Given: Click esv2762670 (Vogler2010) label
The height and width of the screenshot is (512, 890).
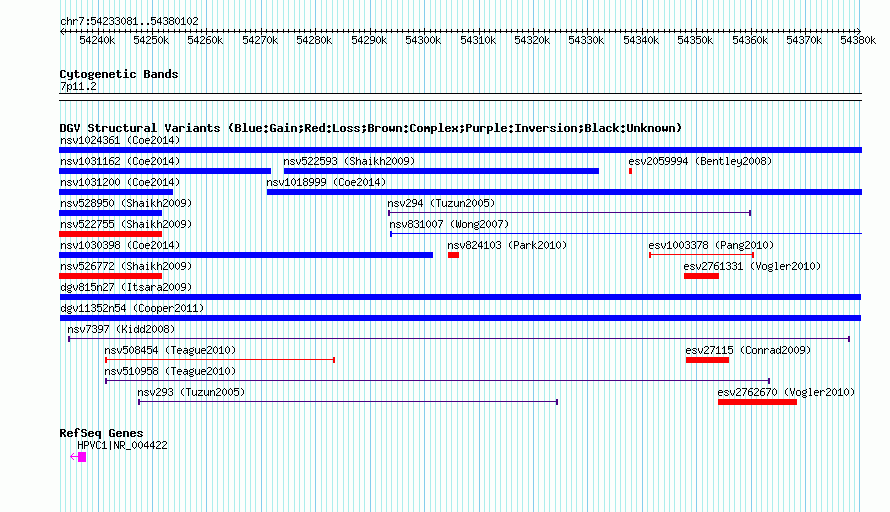Looking at the screenshot, I should point(786,392).
